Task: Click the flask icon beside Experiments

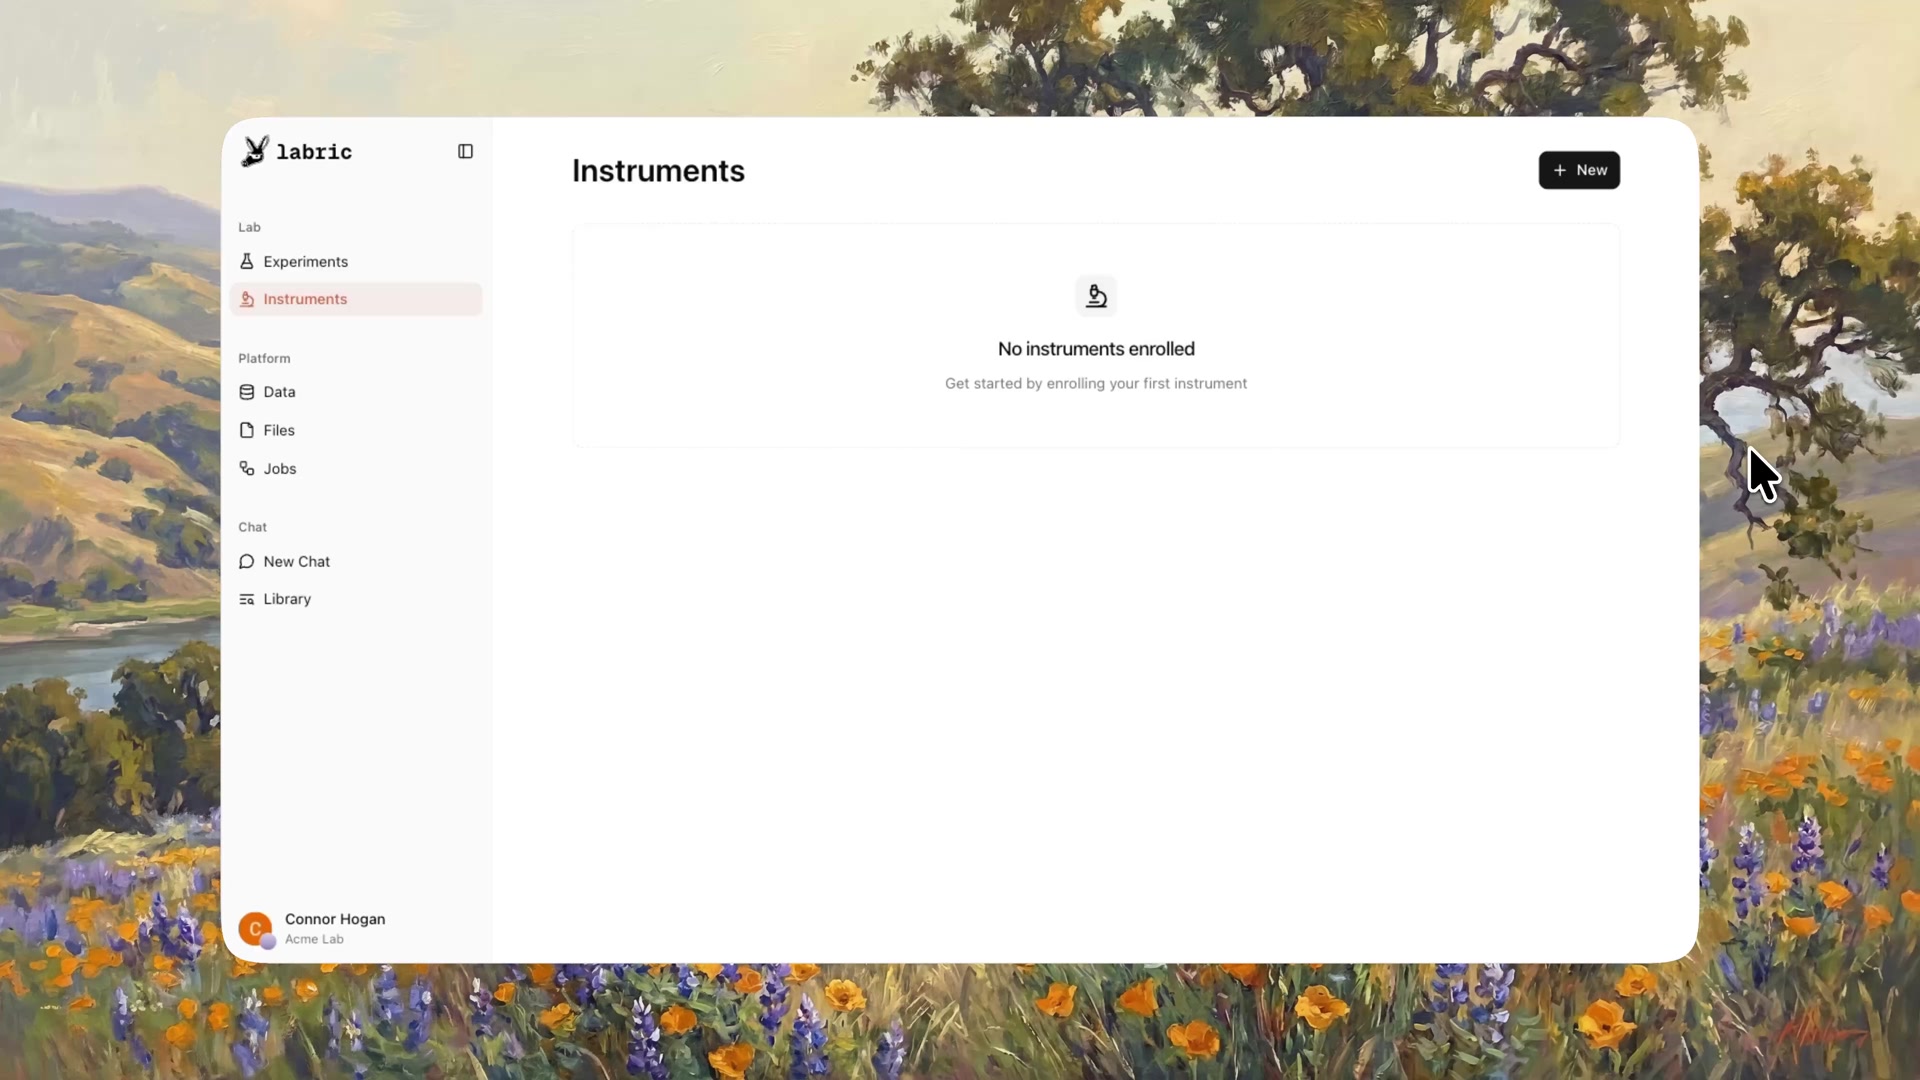Action: 247,261
